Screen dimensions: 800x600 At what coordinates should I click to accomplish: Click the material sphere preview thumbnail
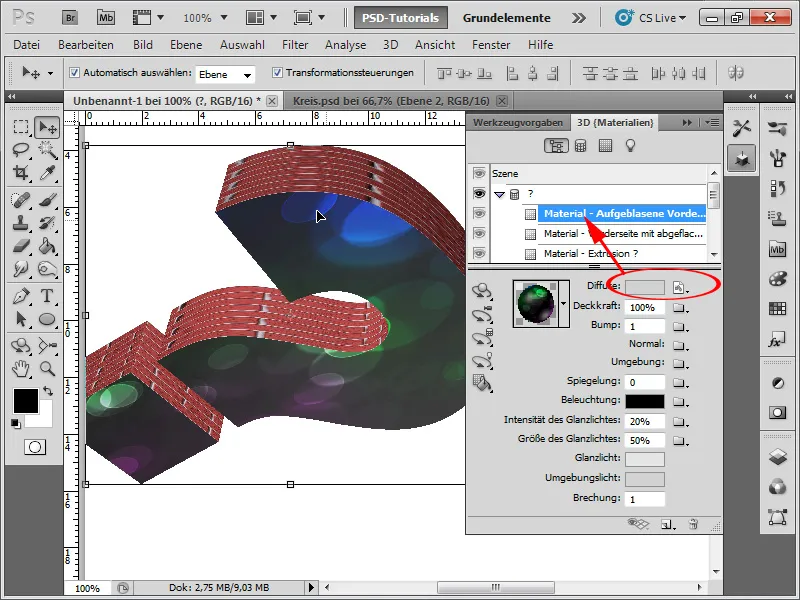click(536, 304)
